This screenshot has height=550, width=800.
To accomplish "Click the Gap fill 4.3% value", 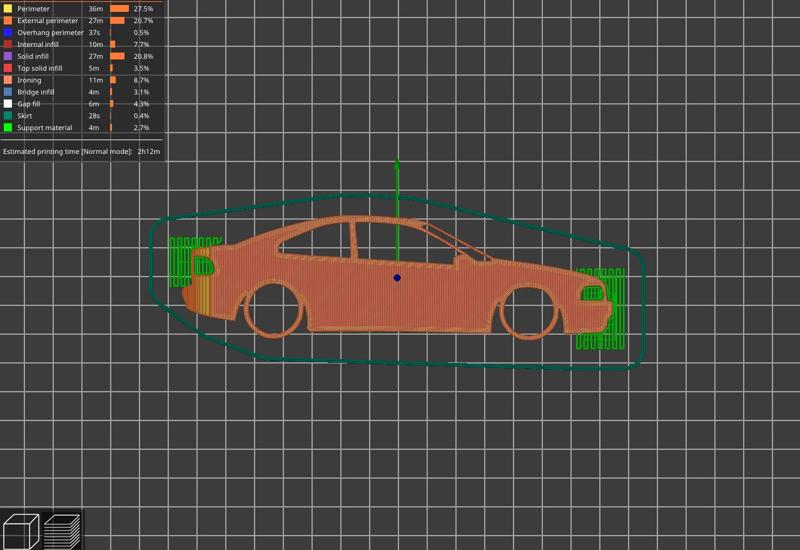I will 141,104.
